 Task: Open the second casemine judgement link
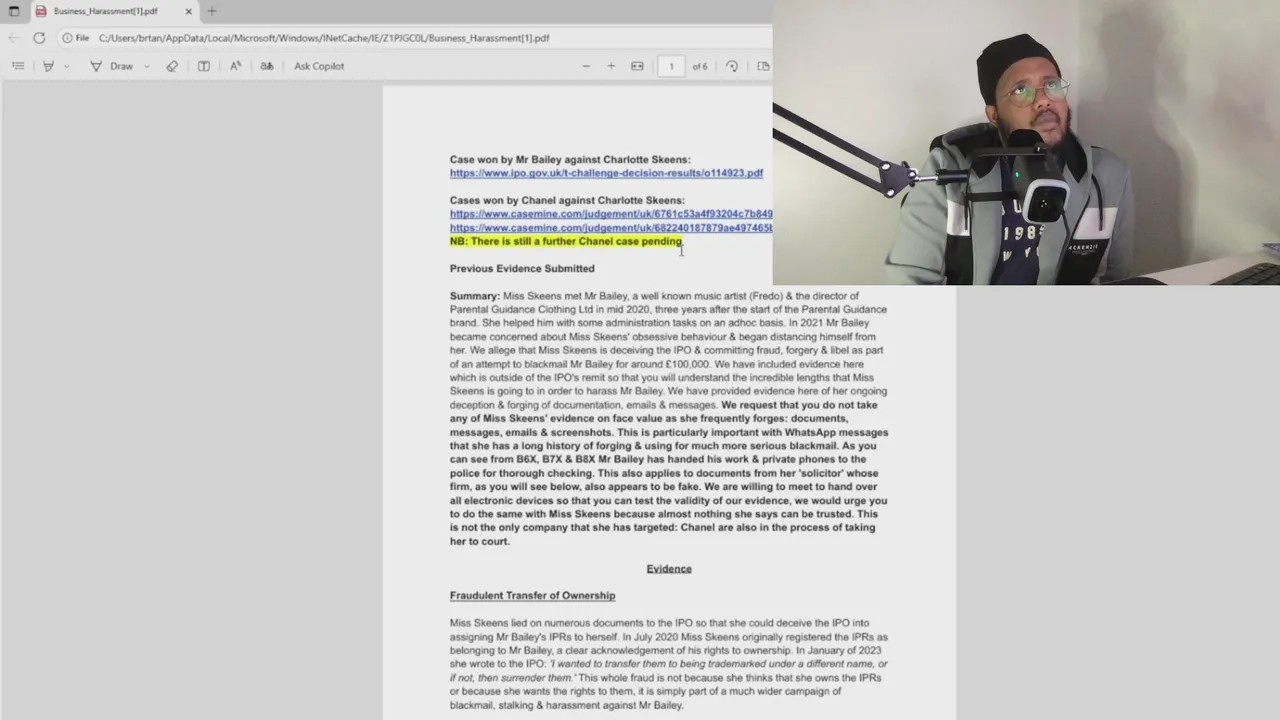coord(611,228)
